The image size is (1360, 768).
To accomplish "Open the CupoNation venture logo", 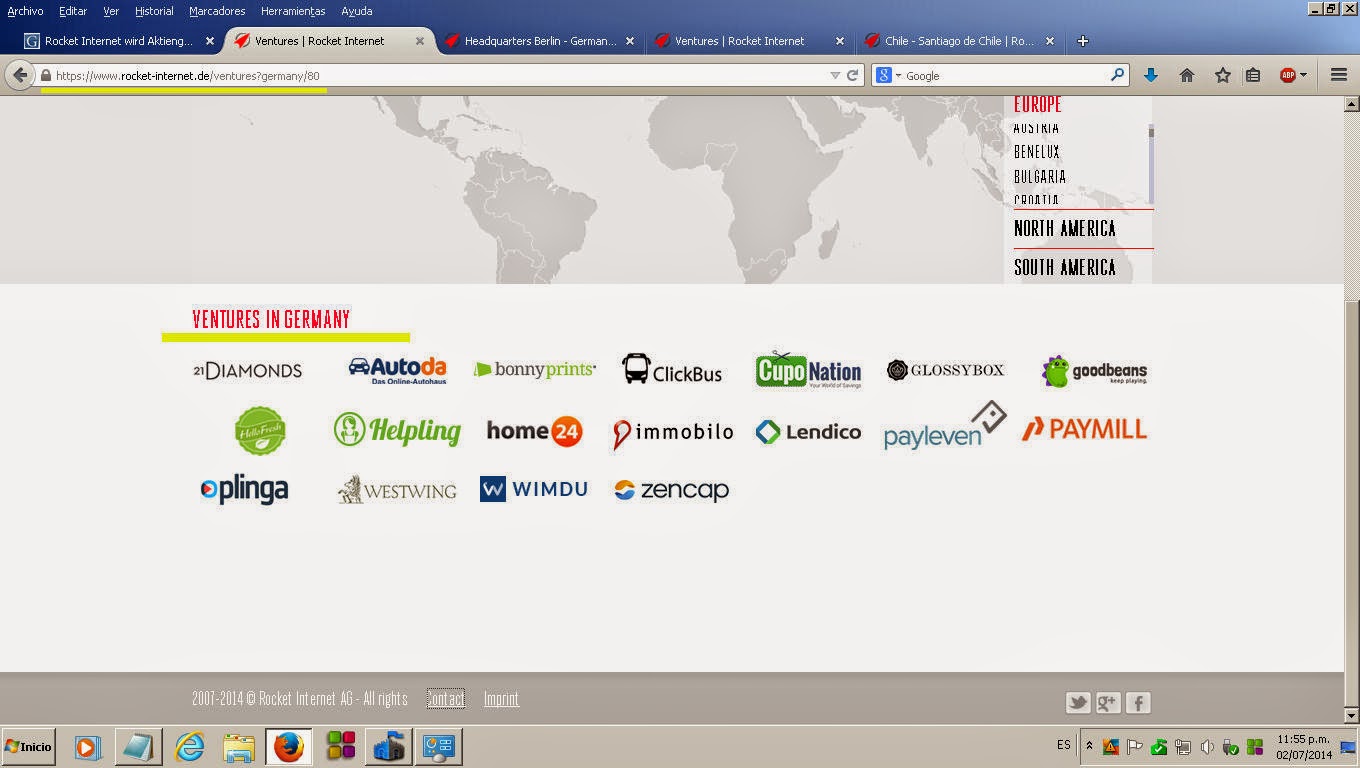I will [808, 370].
